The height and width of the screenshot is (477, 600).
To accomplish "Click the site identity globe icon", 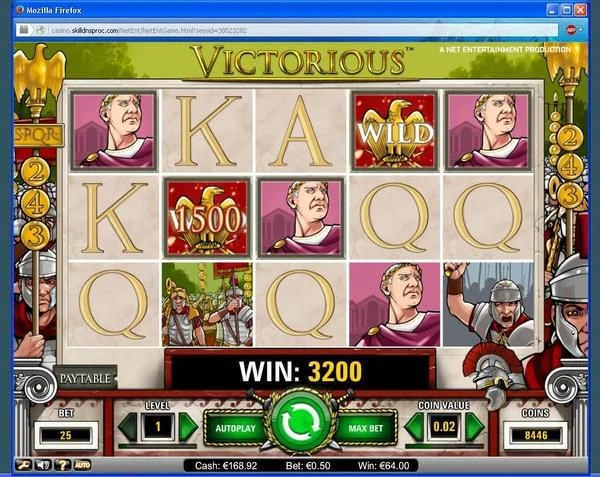I will click(40, 30).
